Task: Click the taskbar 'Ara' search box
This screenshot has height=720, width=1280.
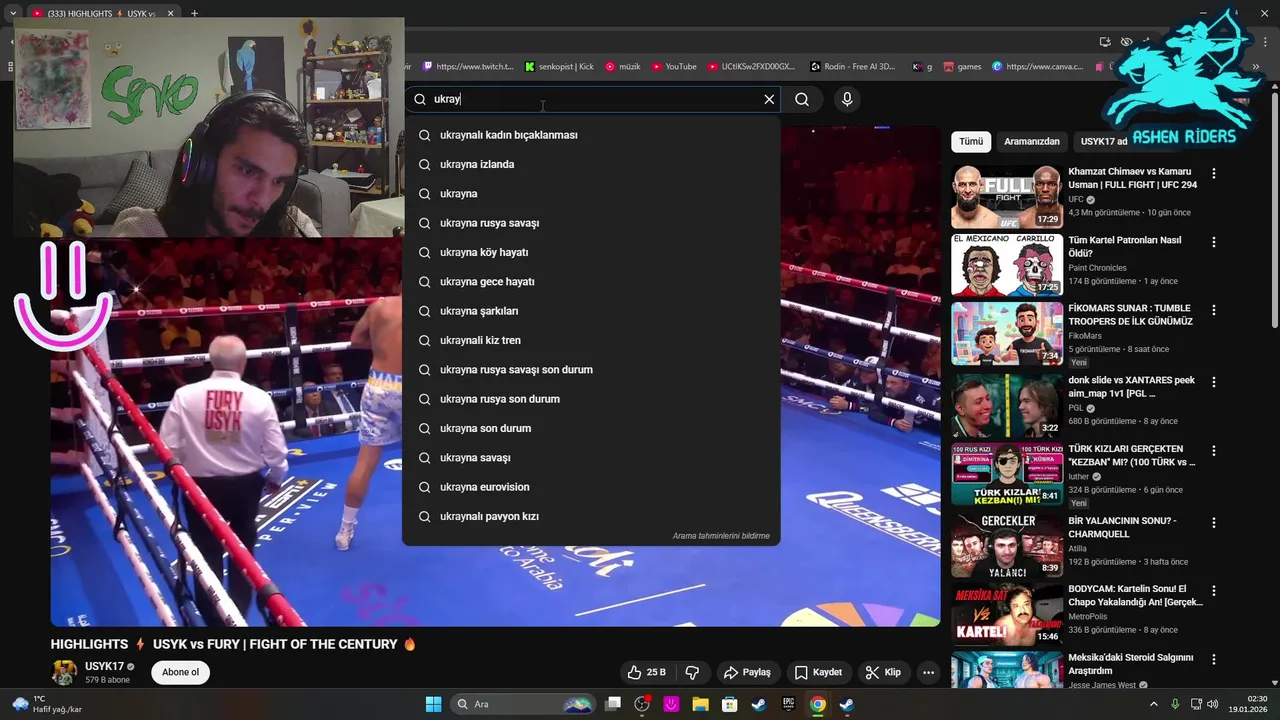Action: 522,704
